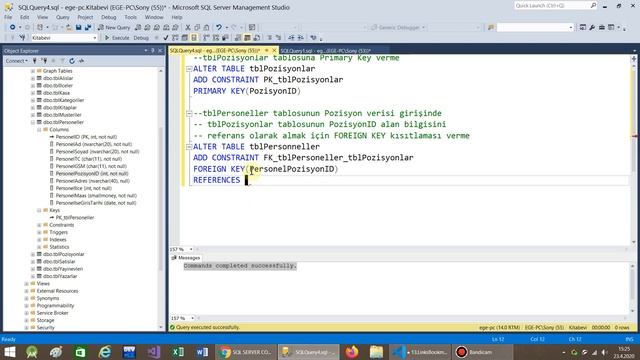Collapse the ALTER TABLE tblPozisyonlar code block
Screen dimensions: 640x360
pos(189,69)
